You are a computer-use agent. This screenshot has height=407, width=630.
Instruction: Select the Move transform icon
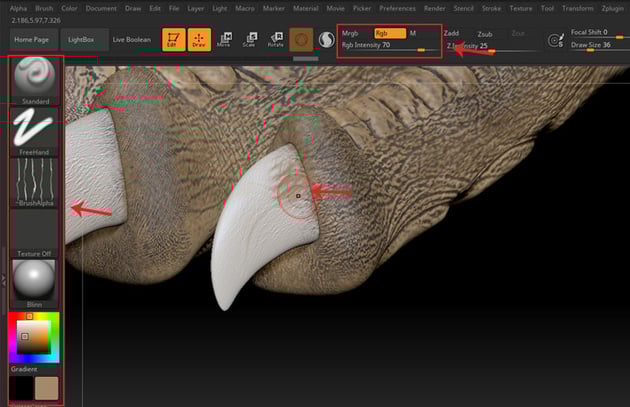tap(224, 40)
